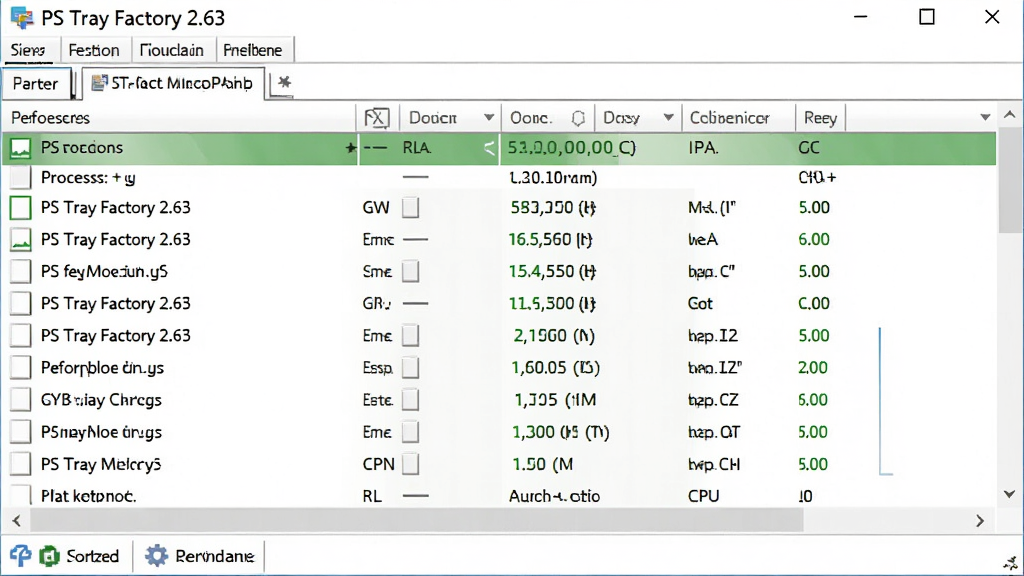Maximize the PS Tray Factory window

(x=927, y=17)
